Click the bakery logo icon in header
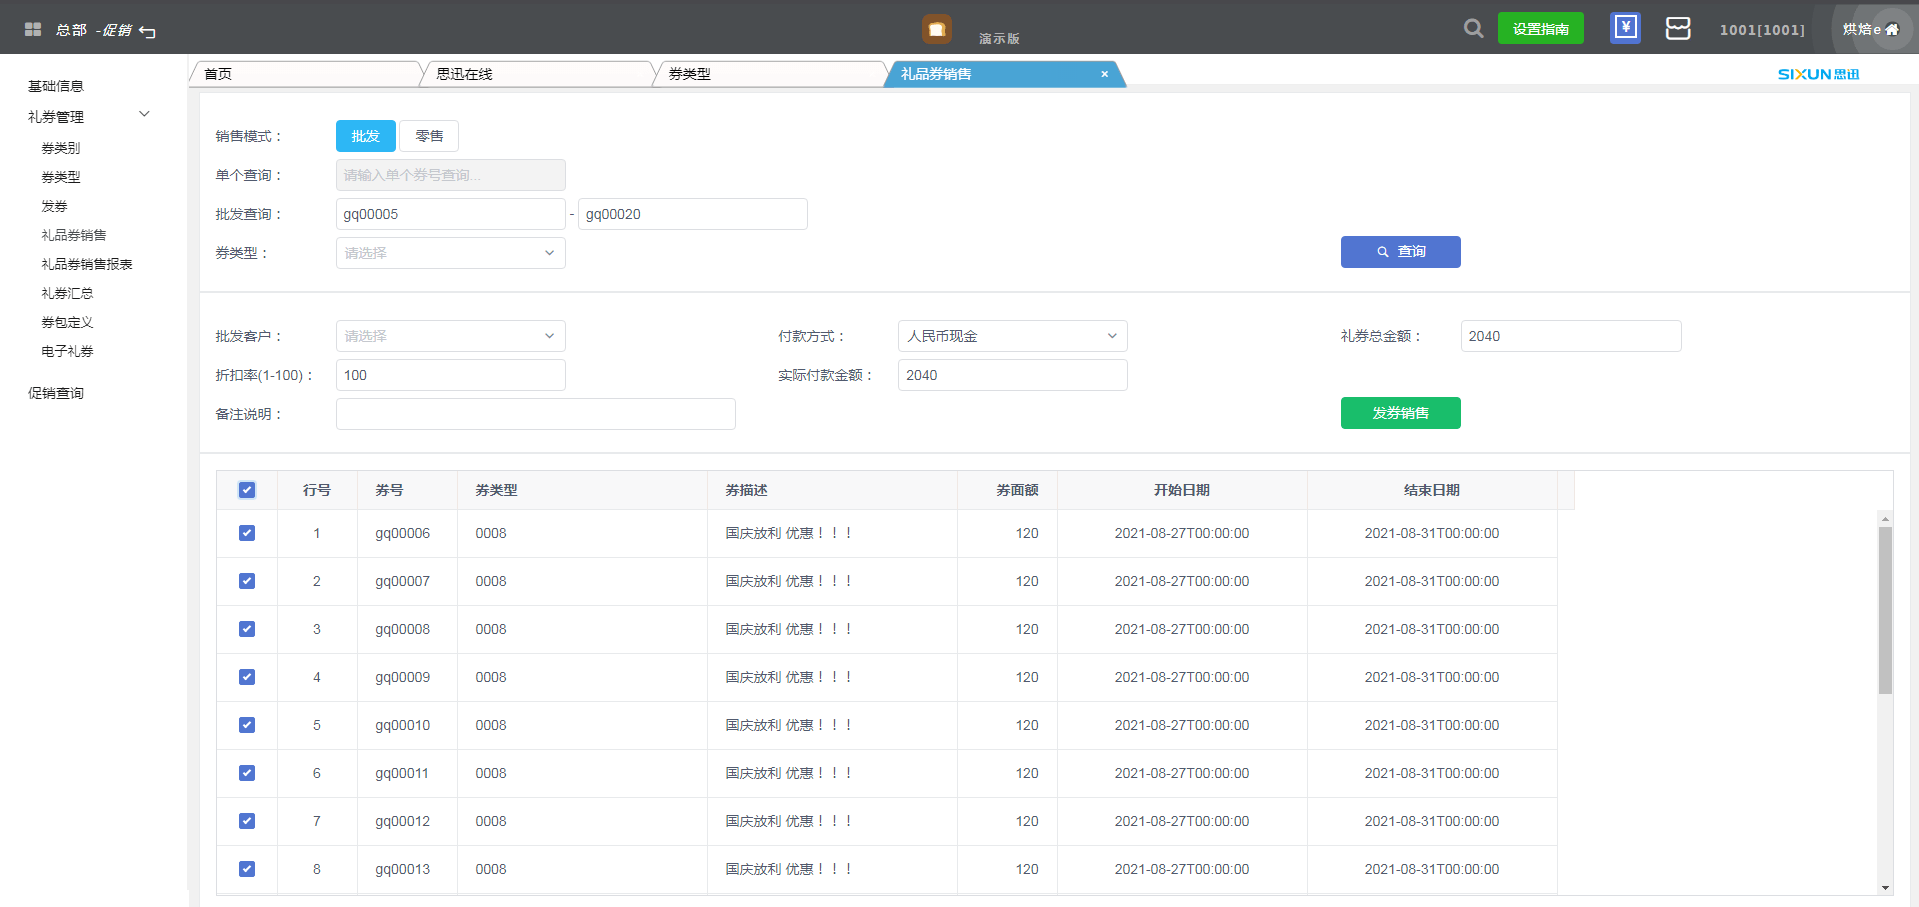This screenshot has width=1919, height=907. pos(936,29)
